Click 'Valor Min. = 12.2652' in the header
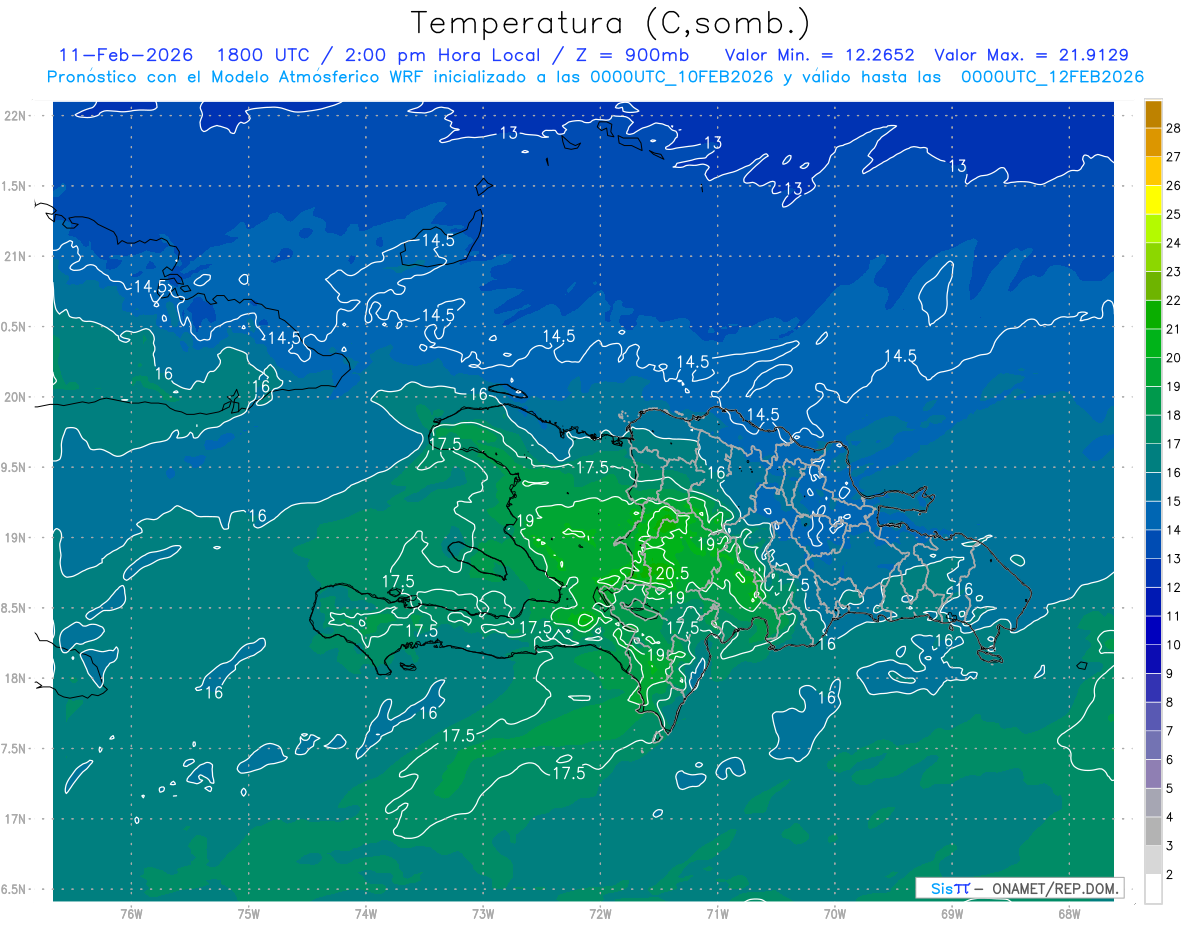This screenshot has width=1200, height=927. (819, 55)
